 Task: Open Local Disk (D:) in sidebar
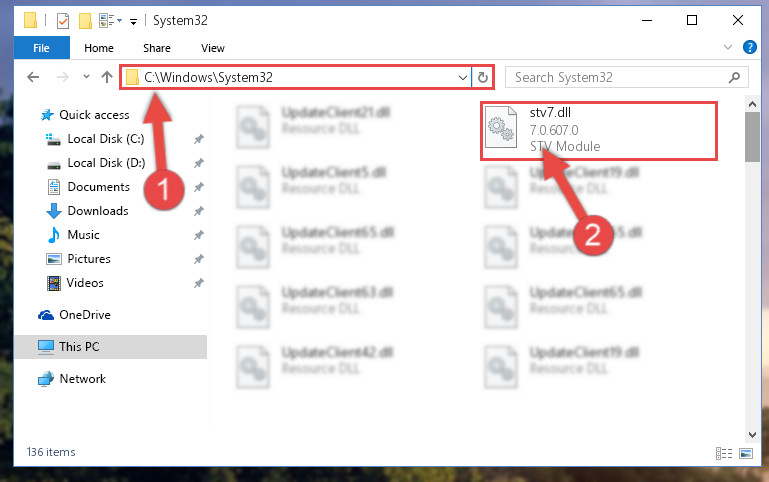(x=106, y=163)
